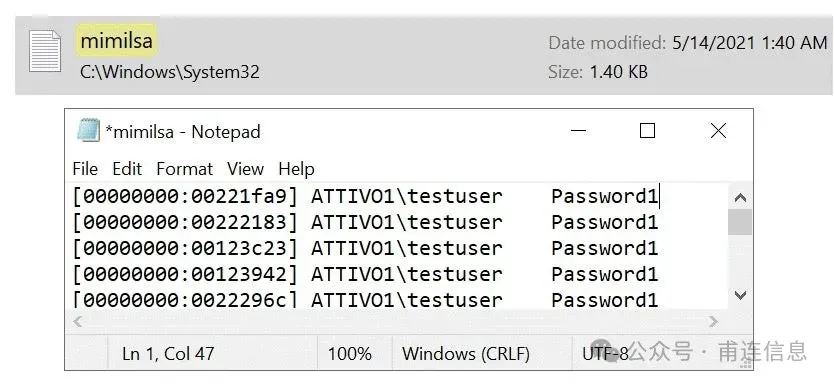Place cursor after Password1 on first line

(x=660, y=196)
